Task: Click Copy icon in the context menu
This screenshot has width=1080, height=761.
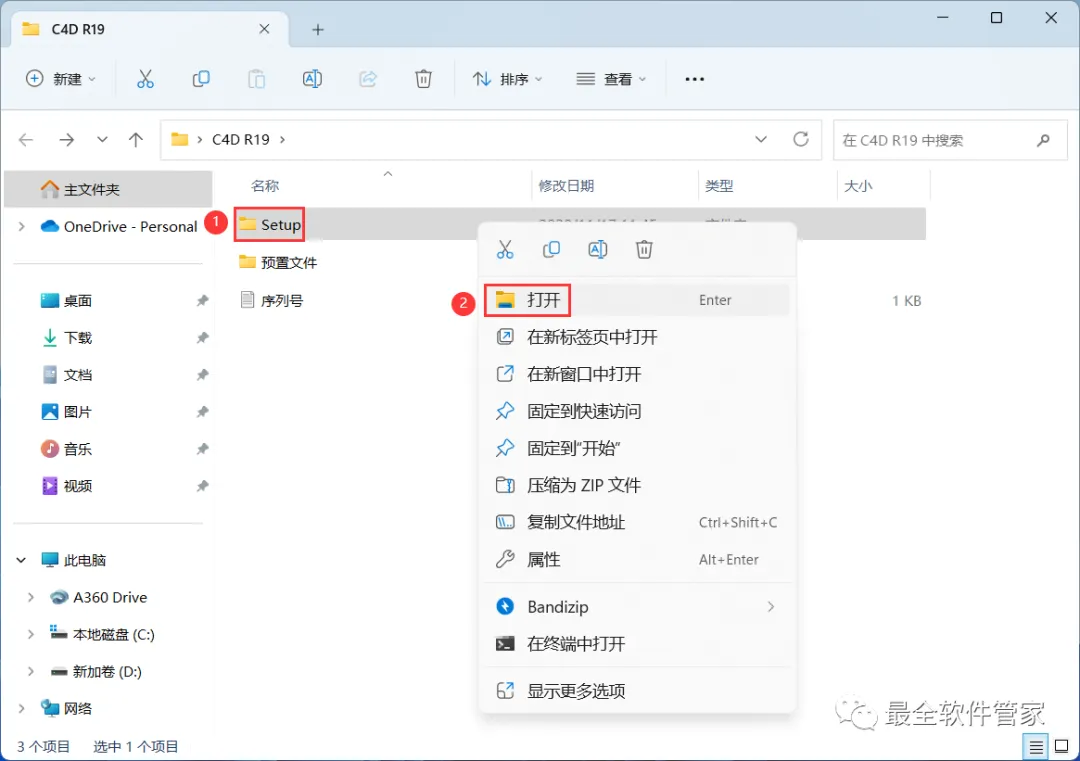Action: point(551,249)
